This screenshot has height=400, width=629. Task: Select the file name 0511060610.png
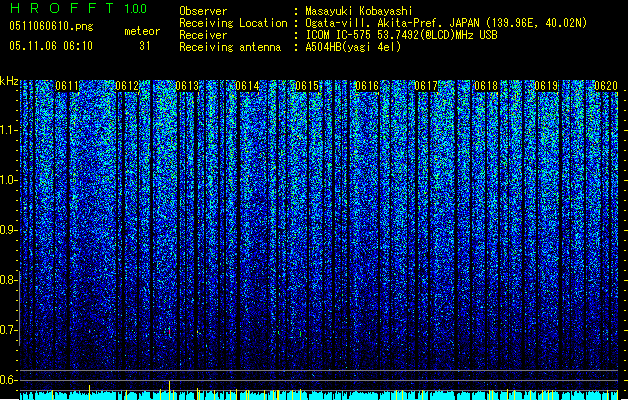(x=51, y=26)
